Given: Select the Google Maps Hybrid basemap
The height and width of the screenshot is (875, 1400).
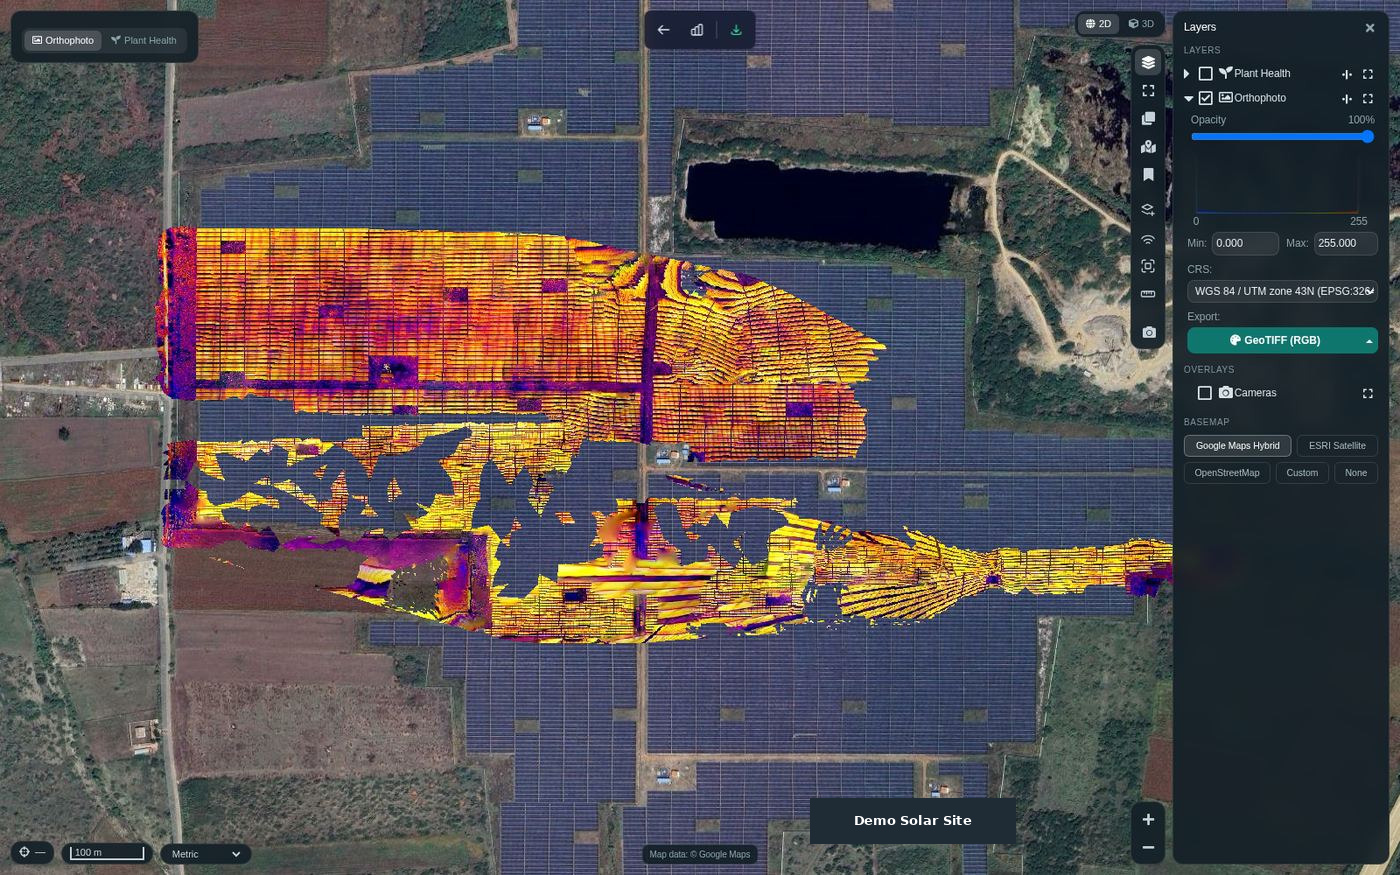Looking at the screenshot, I should [1237, 446].
